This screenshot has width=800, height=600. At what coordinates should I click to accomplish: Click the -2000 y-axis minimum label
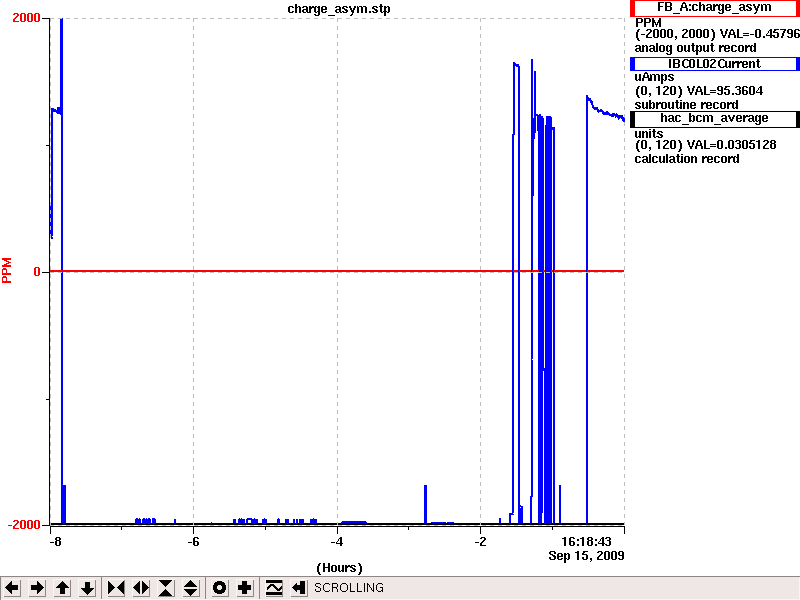click(24, 525)
